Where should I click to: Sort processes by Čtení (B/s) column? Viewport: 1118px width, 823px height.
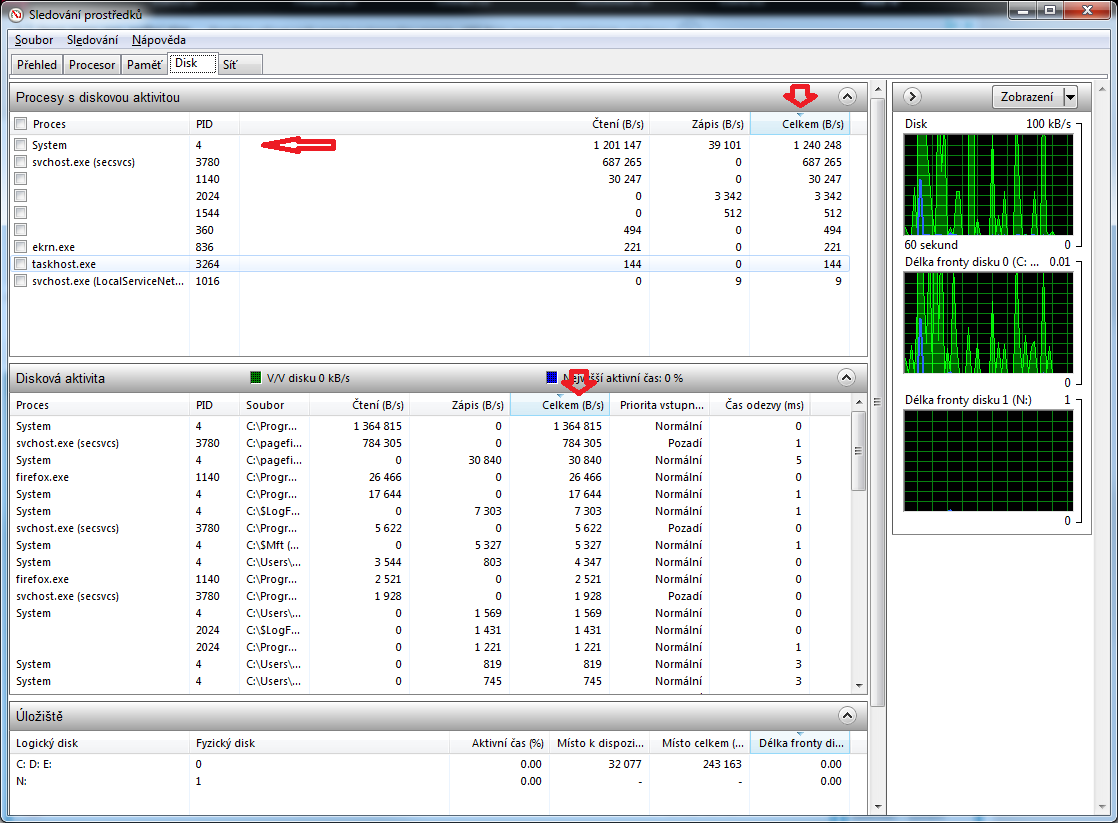618,124
